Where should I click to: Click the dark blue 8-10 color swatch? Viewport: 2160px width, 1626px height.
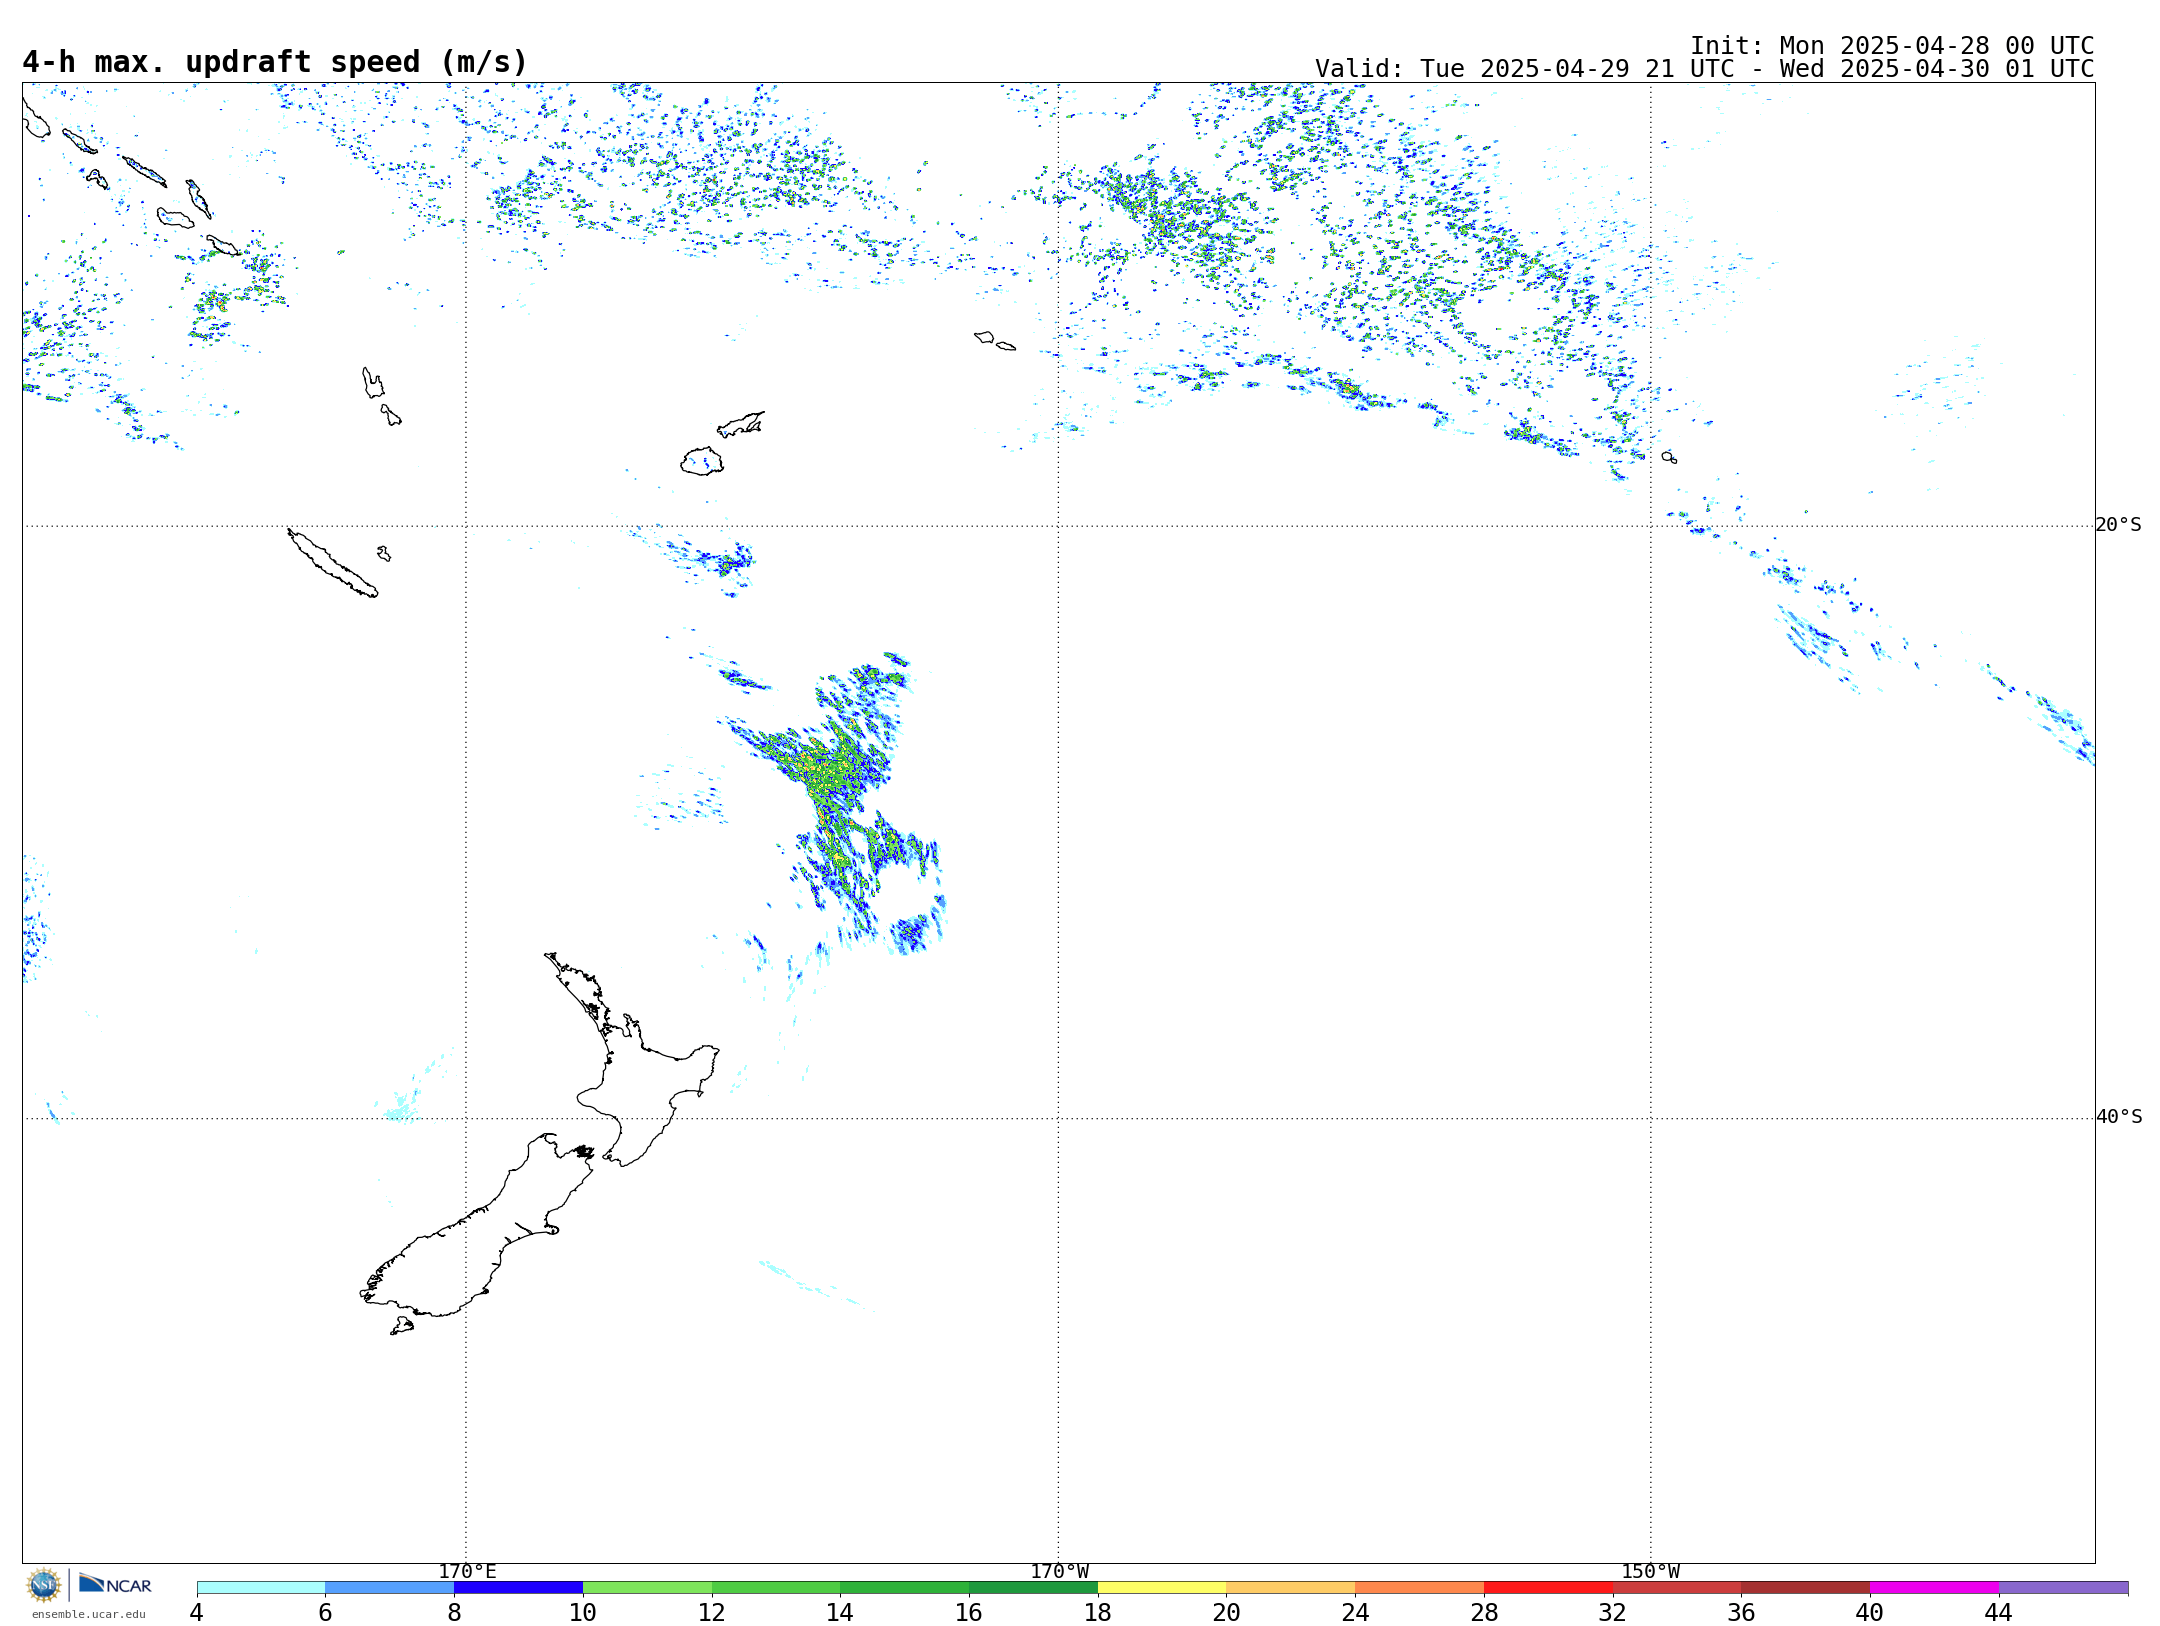click(518, 1588)
